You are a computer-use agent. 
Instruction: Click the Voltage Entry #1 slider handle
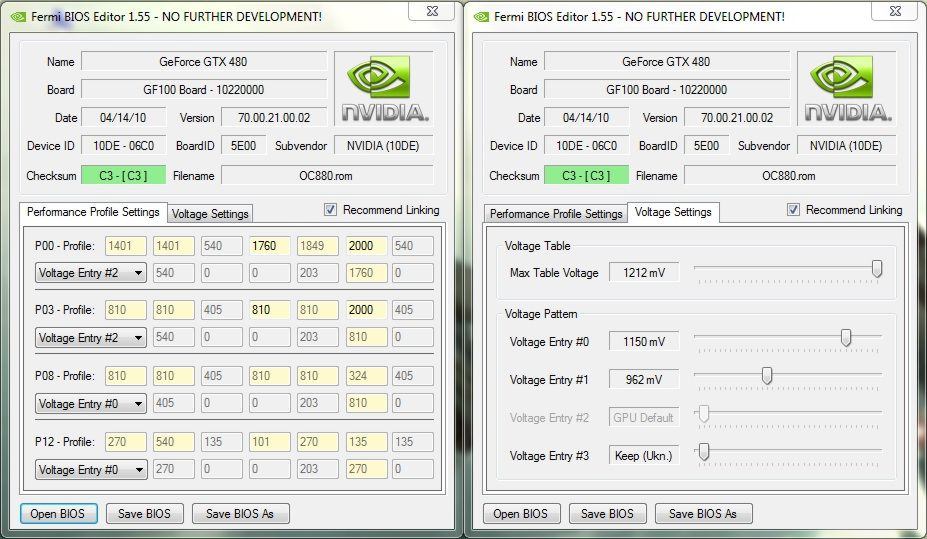(x=767, y=375)
